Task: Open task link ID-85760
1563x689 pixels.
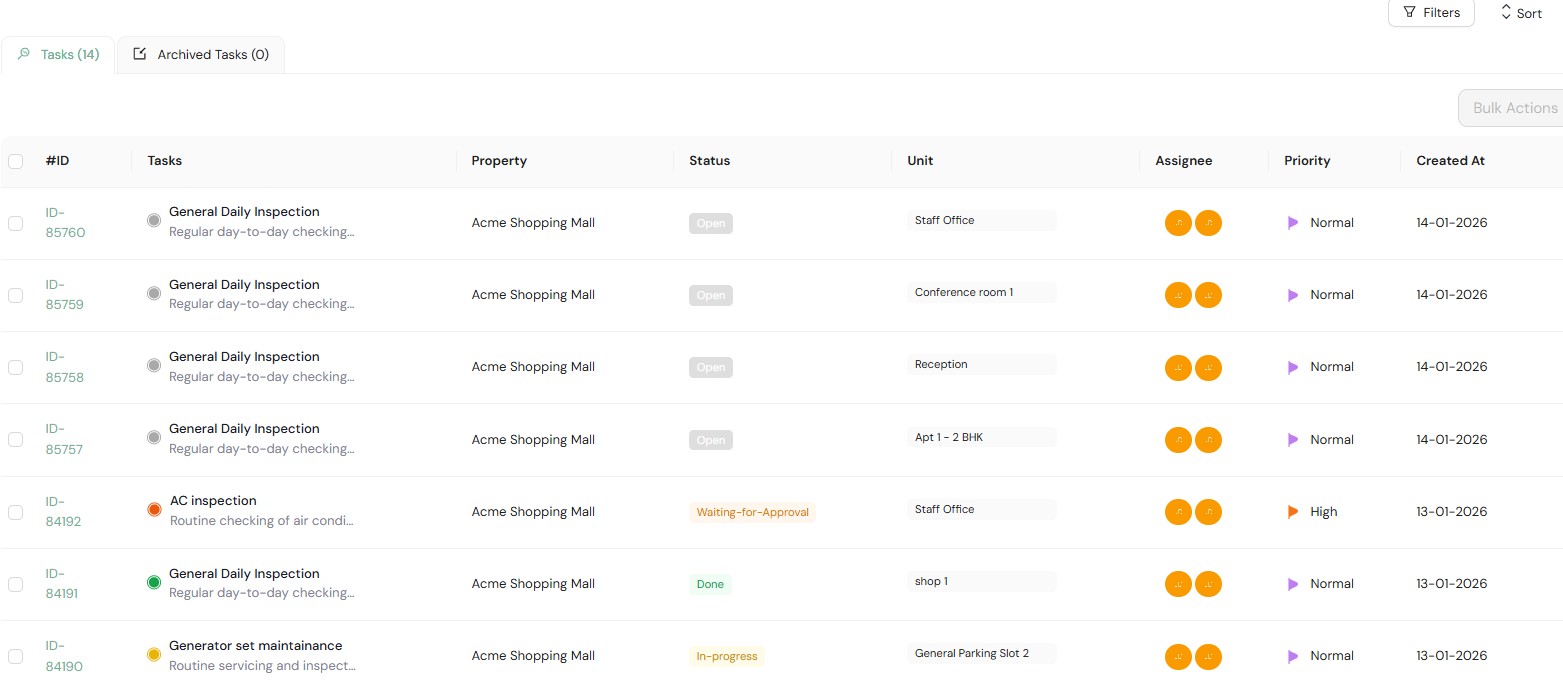Action: (65, 222)
